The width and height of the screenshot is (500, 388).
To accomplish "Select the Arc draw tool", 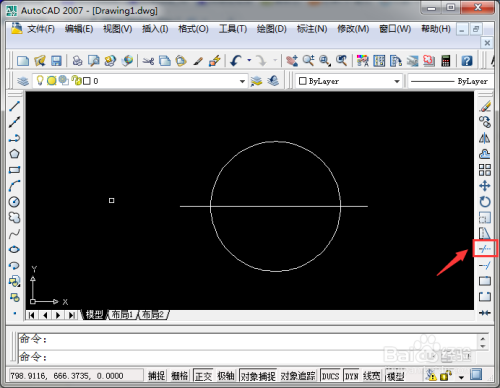I will pos(14,186).
